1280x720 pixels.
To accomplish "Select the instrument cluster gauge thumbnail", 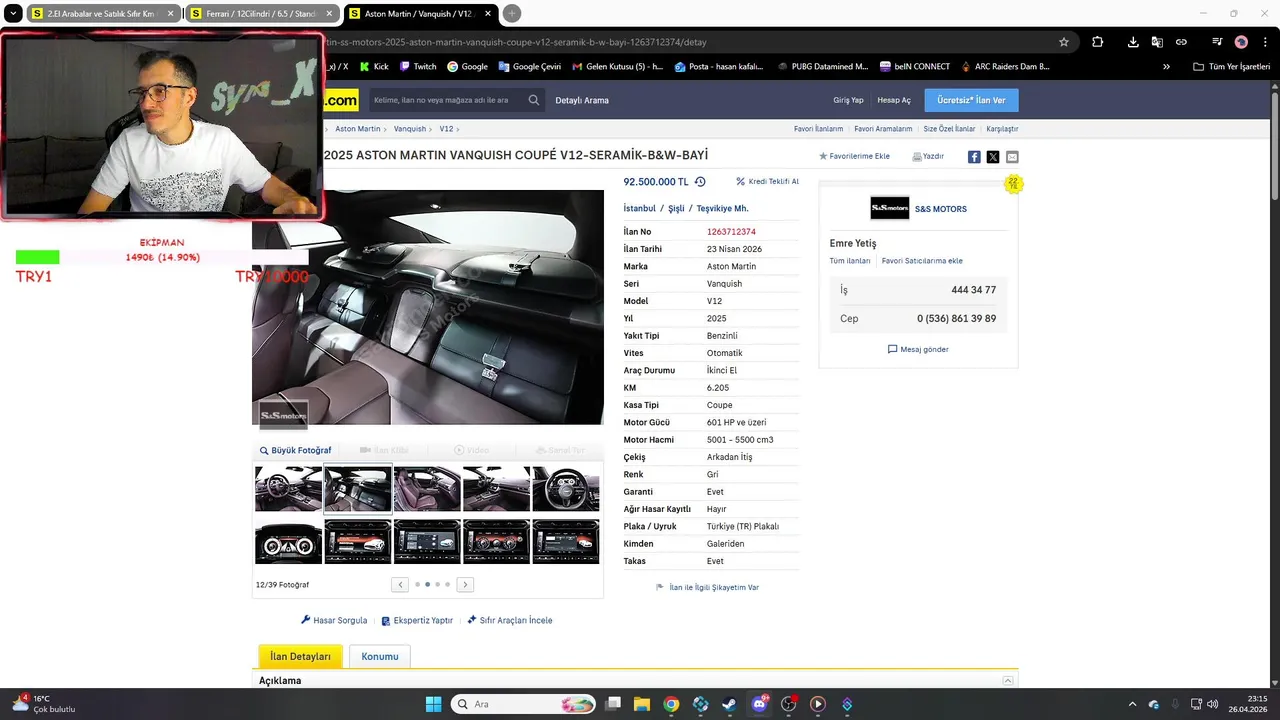I will (288, 541).
